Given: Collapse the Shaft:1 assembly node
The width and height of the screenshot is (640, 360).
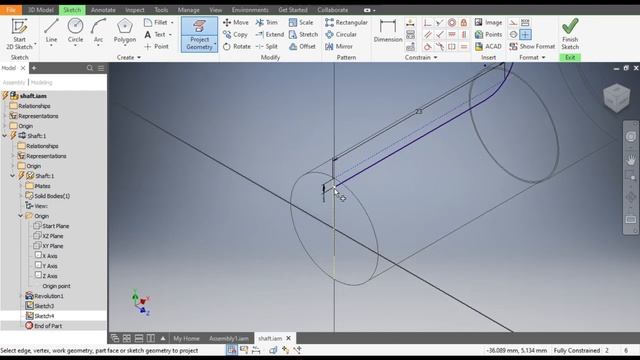Looking at the screenshot, I should (5, 136).
